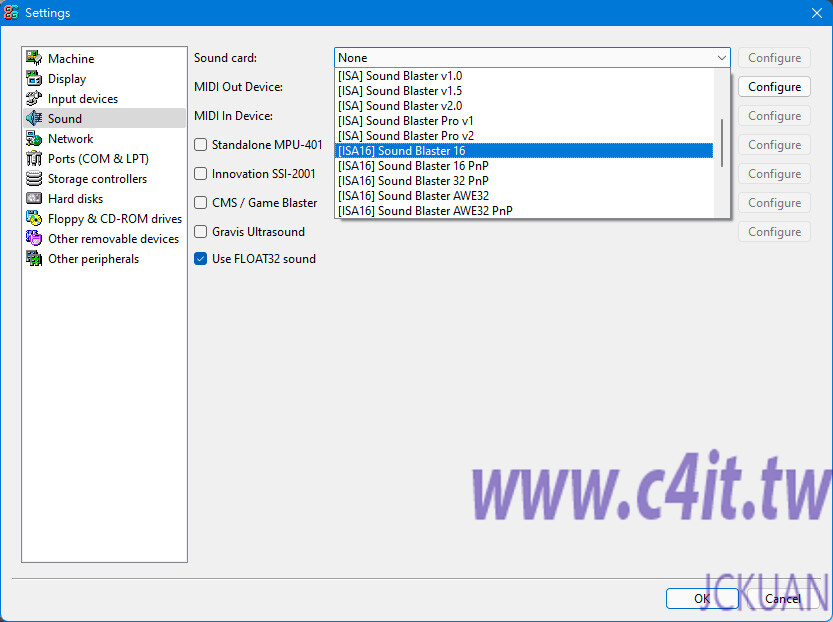Viewport: 833px width, 622px height.
Task: Click the Machine category icon
Action: [x=34, y=58]
